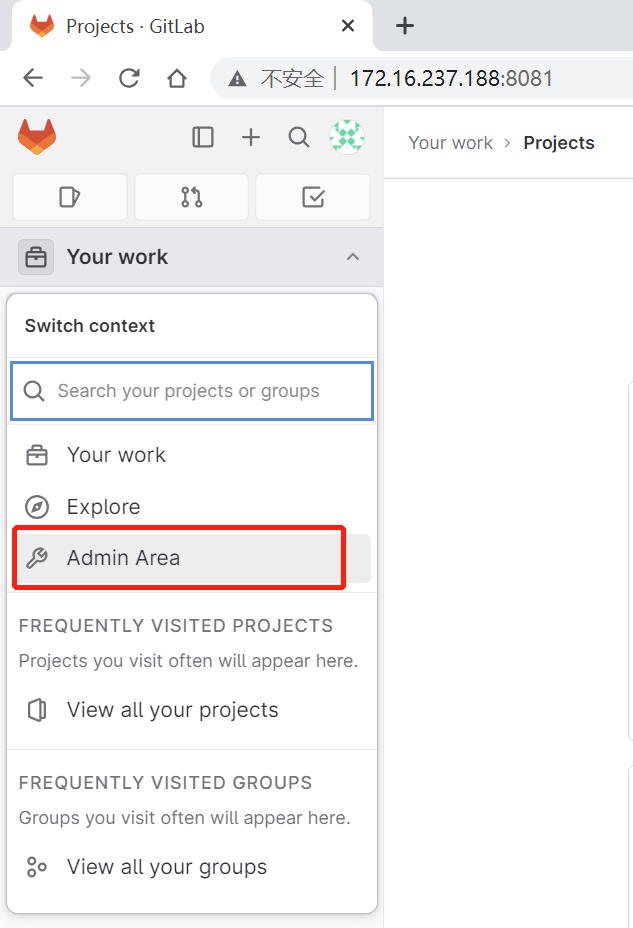Image resolution: width=633 pixels, height=928 pixels.
Task: Toggle the sidebar collapse icon
Action: pos(203,137)
